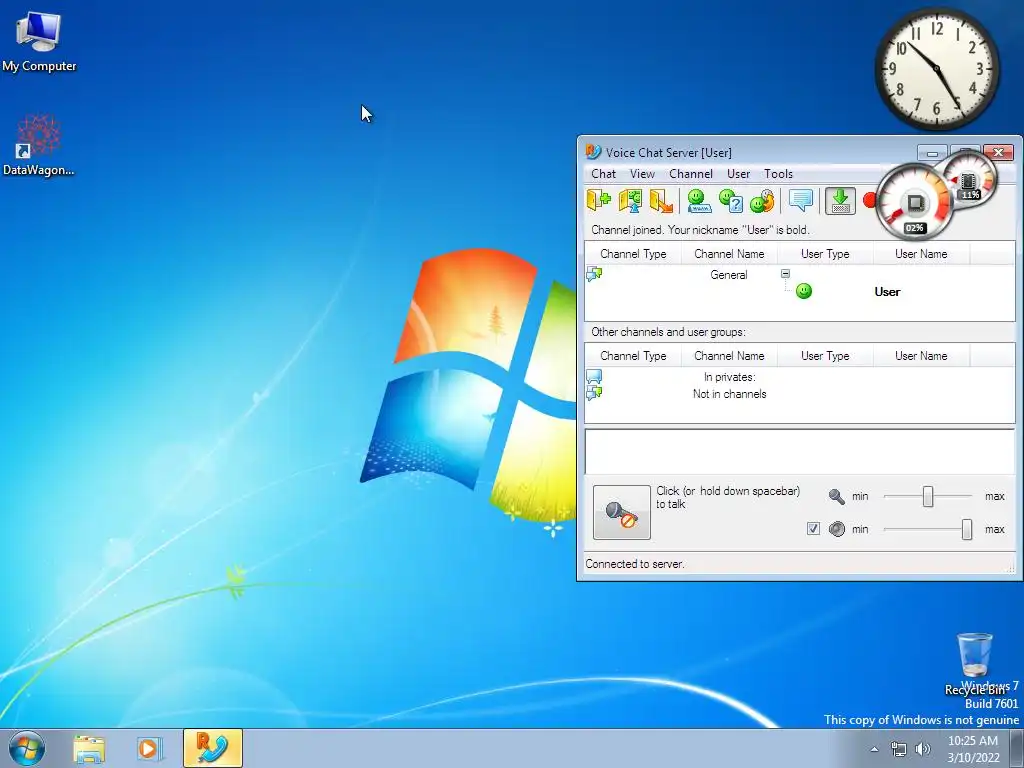Click in the chat message input box
The height and width of the screenshot is (768, 1024).
799,451
